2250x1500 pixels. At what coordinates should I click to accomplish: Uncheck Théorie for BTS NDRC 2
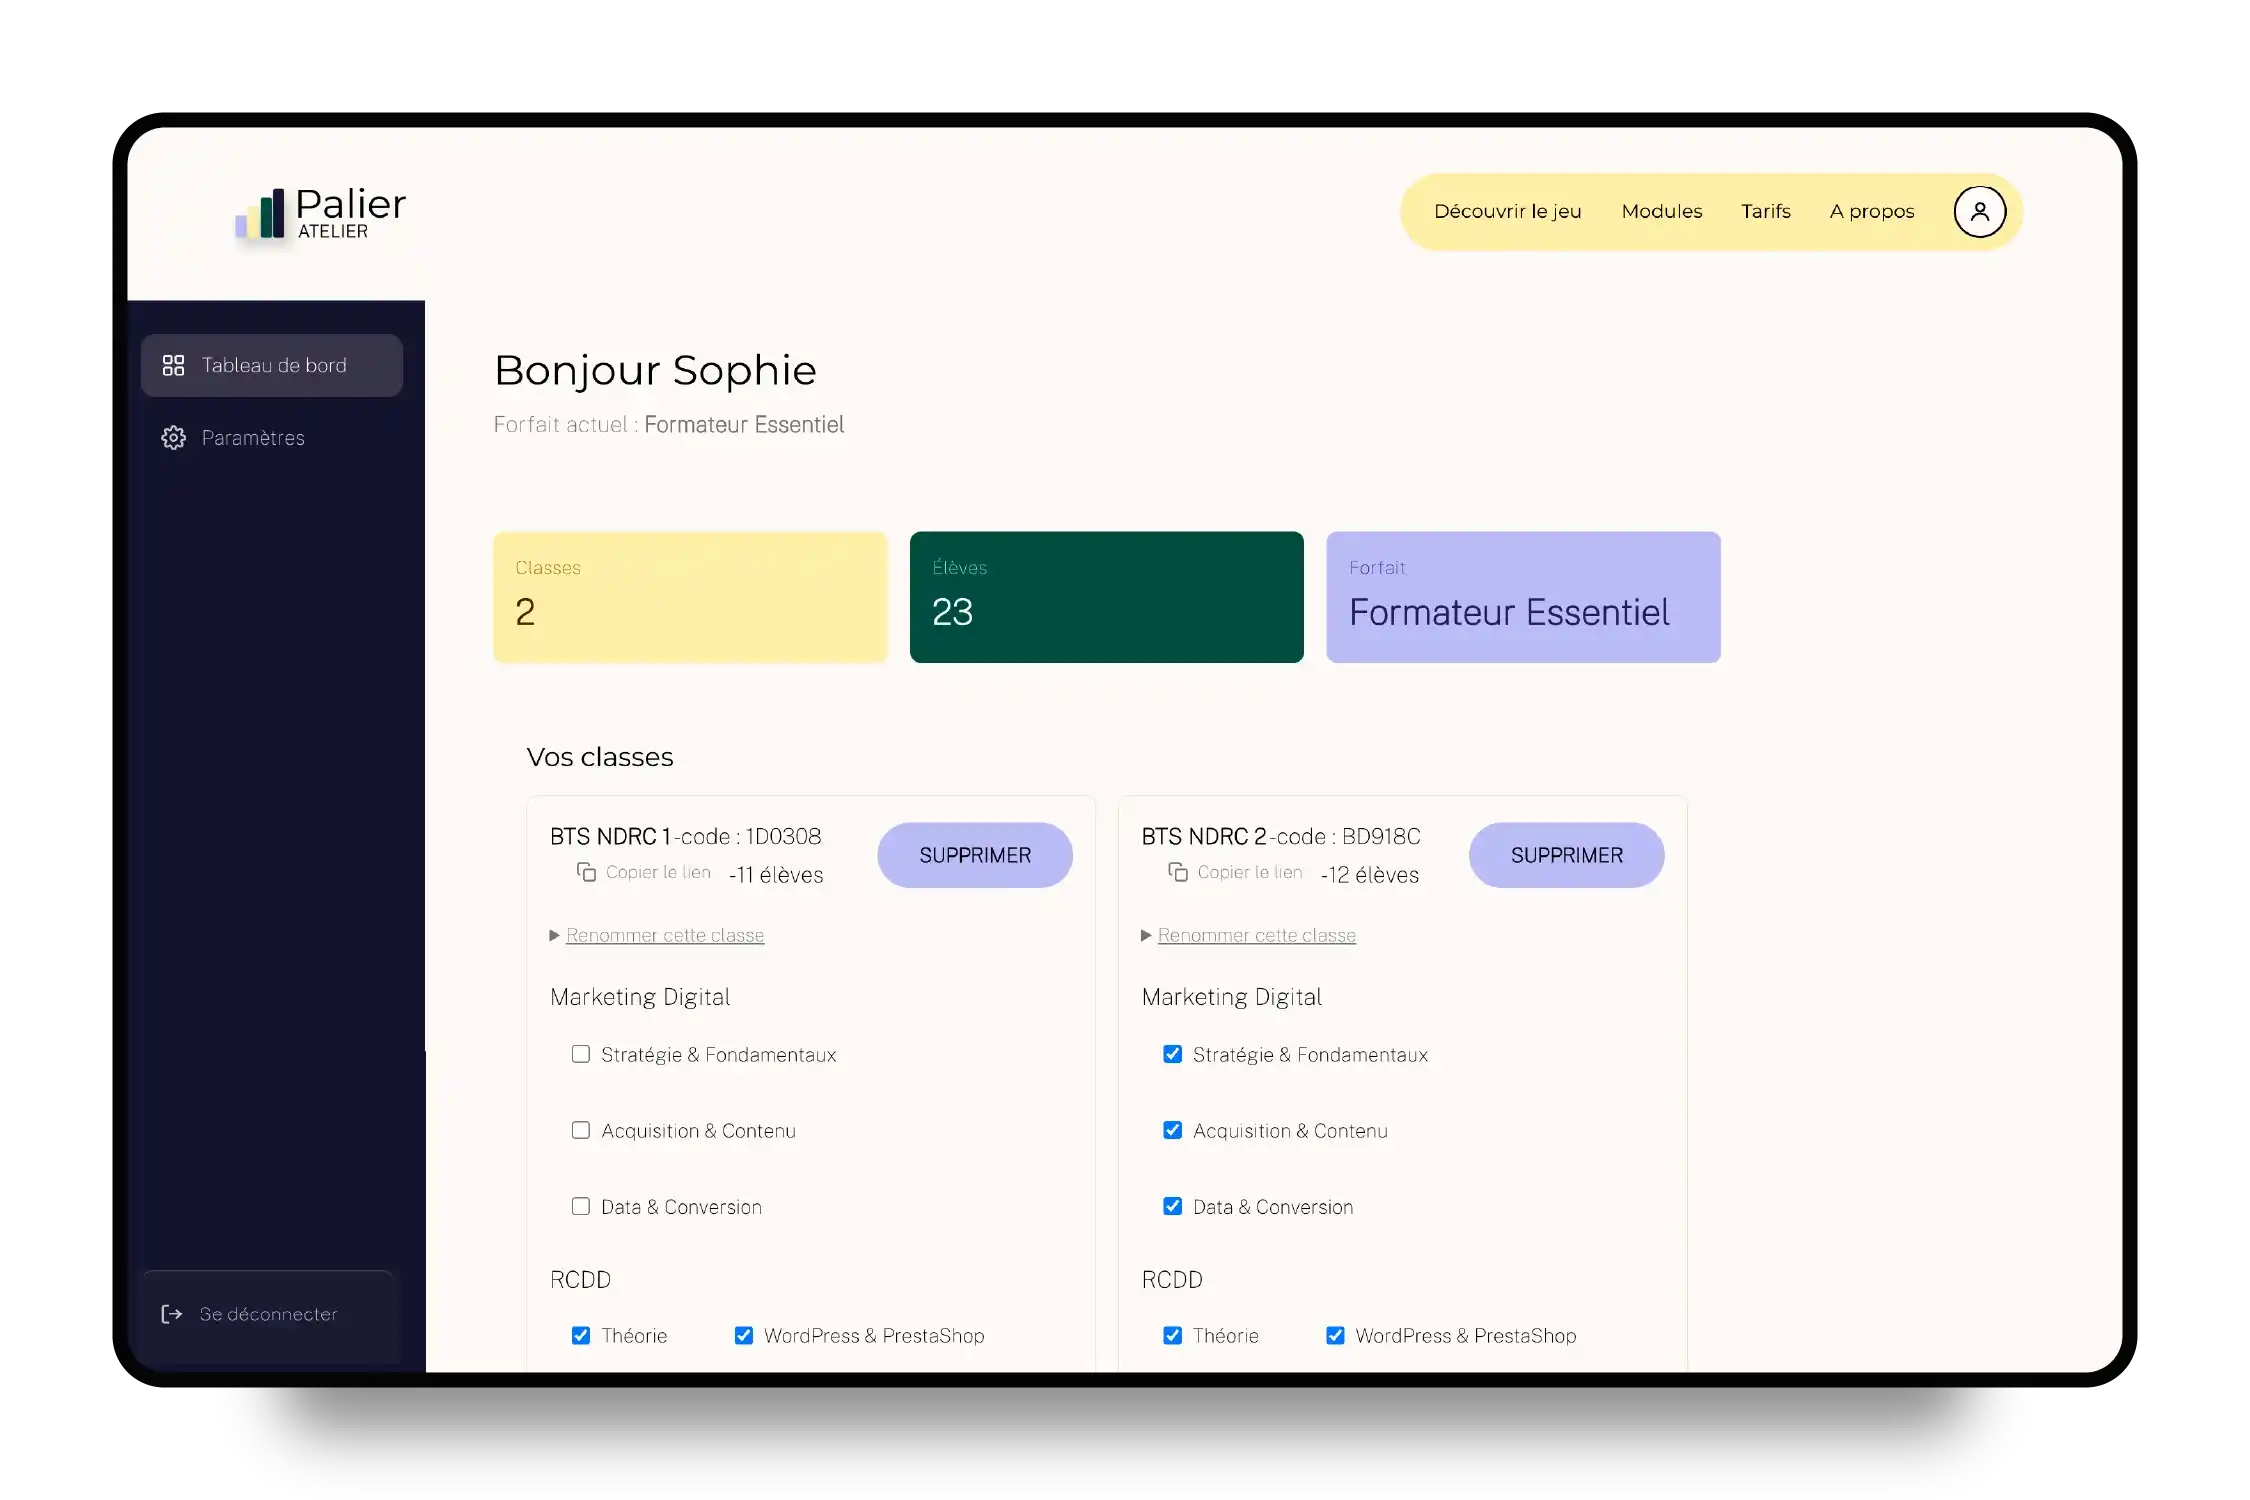[x=1172, y=1335]
